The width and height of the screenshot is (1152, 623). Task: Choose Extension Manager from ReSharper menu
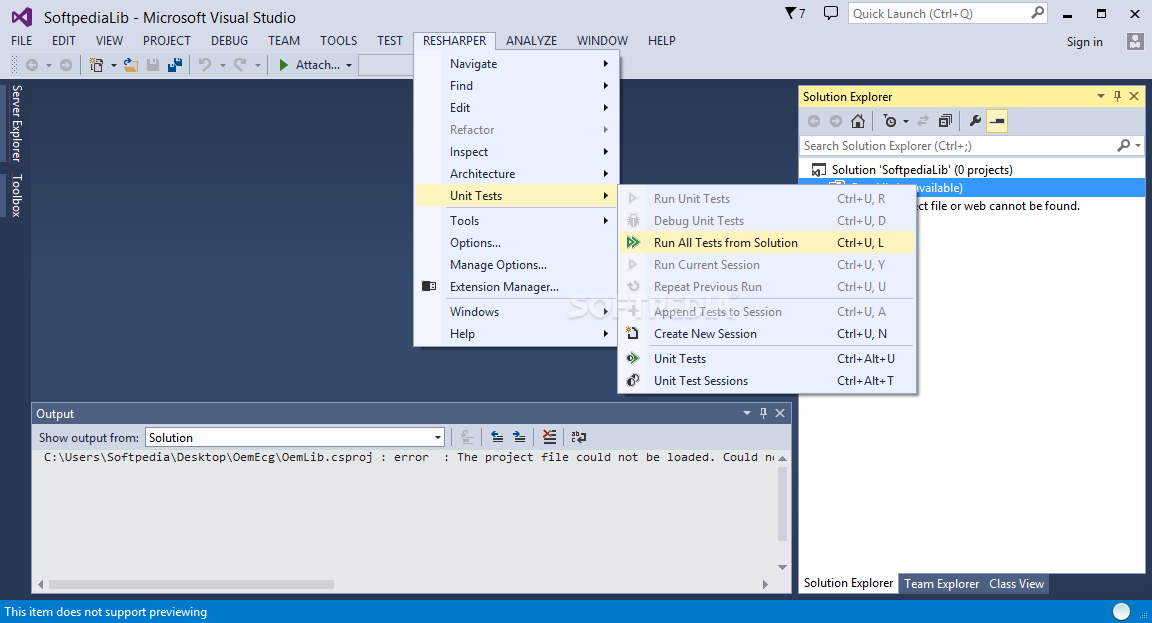(516, 287)
